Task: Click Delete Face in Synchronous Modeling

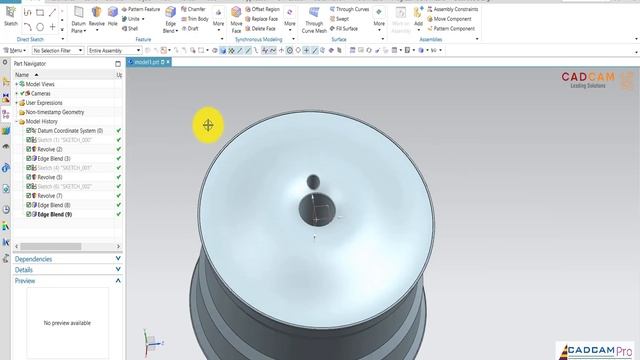Action: tap(260, 29)
